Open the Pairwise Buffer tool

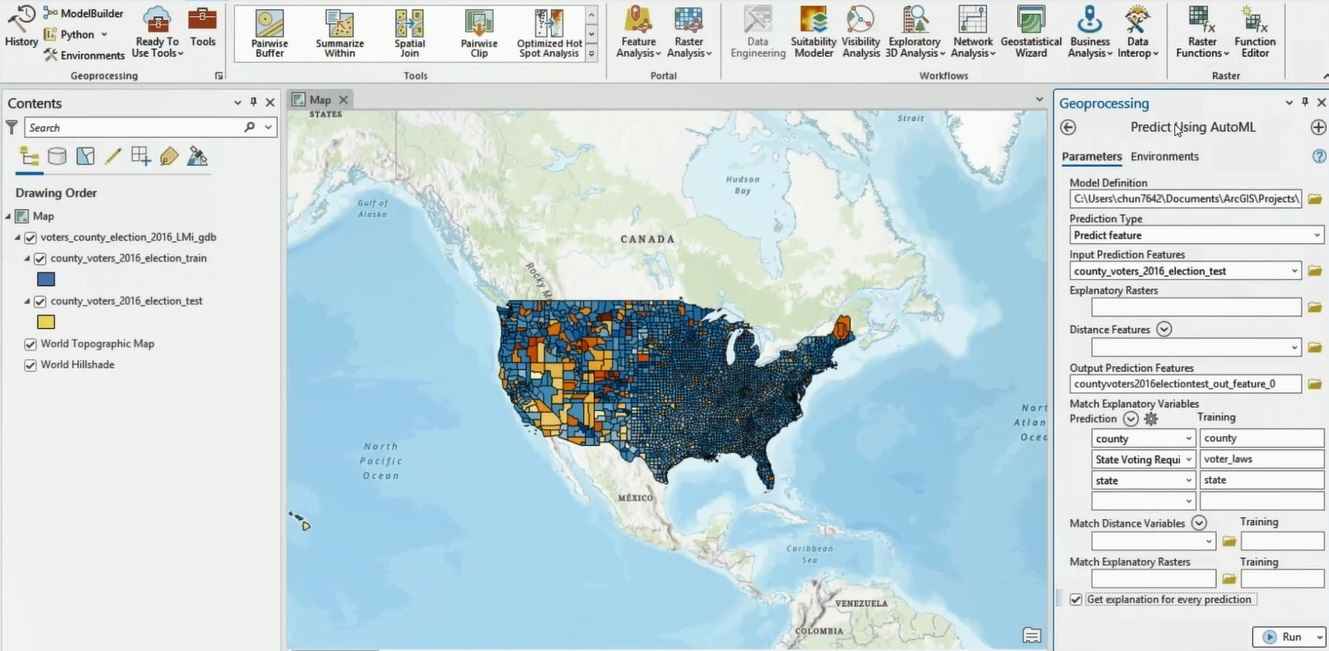click(x=269, y=33)
